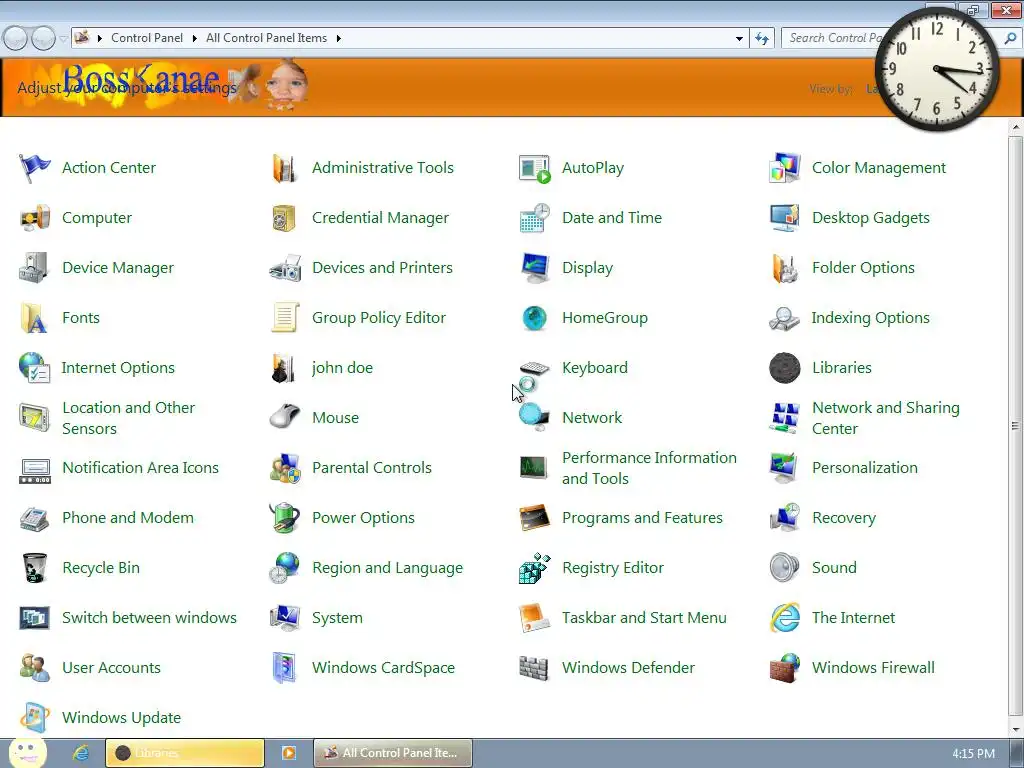Click the Administrative Tools icon
This screenshot has height=768, width=1024.
pyautogui.click(x=284, y=168)
